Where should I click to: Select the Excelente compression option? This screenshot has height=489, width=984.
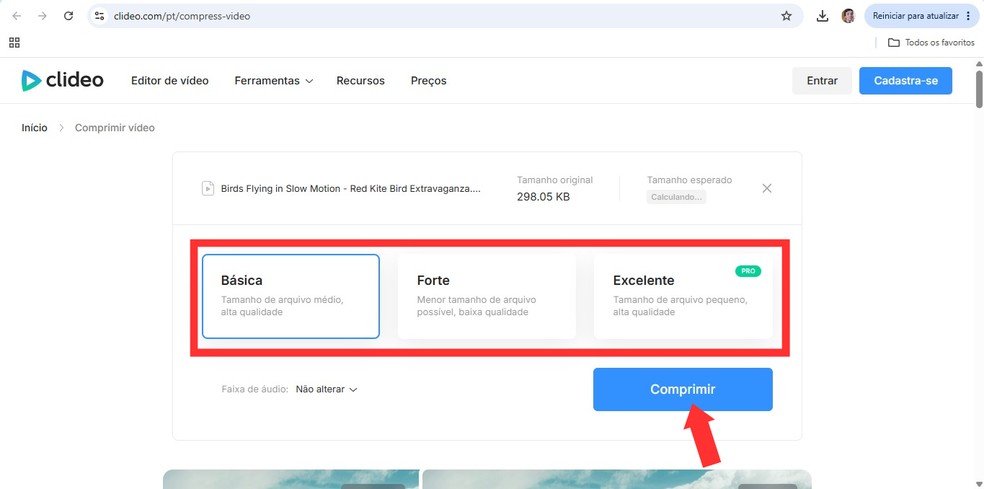click(683, 296)
